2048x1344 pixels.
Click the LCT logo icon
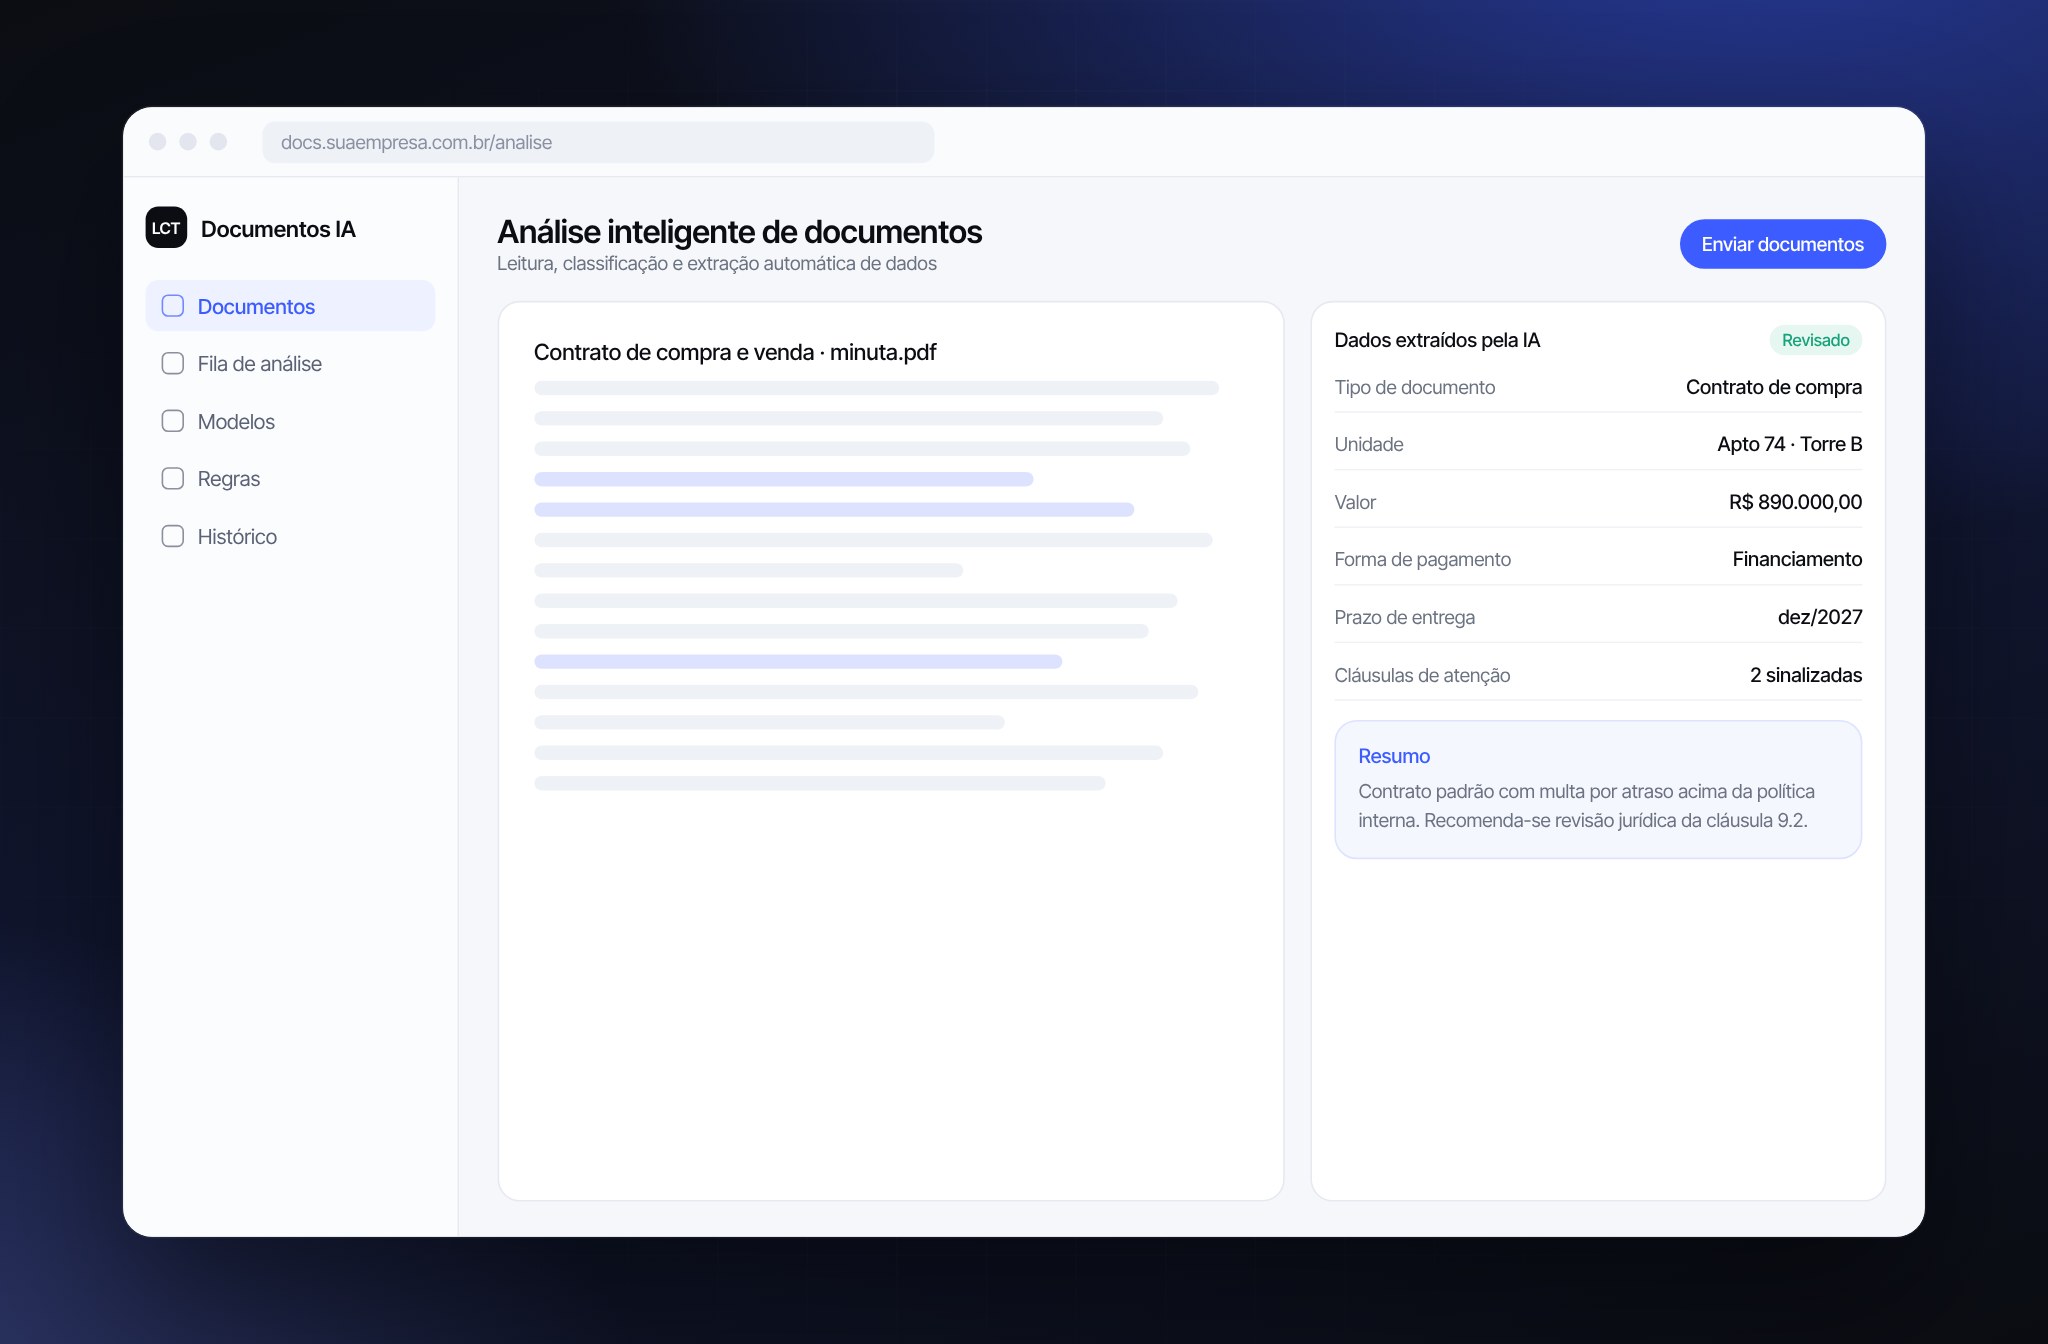point(166,228)
